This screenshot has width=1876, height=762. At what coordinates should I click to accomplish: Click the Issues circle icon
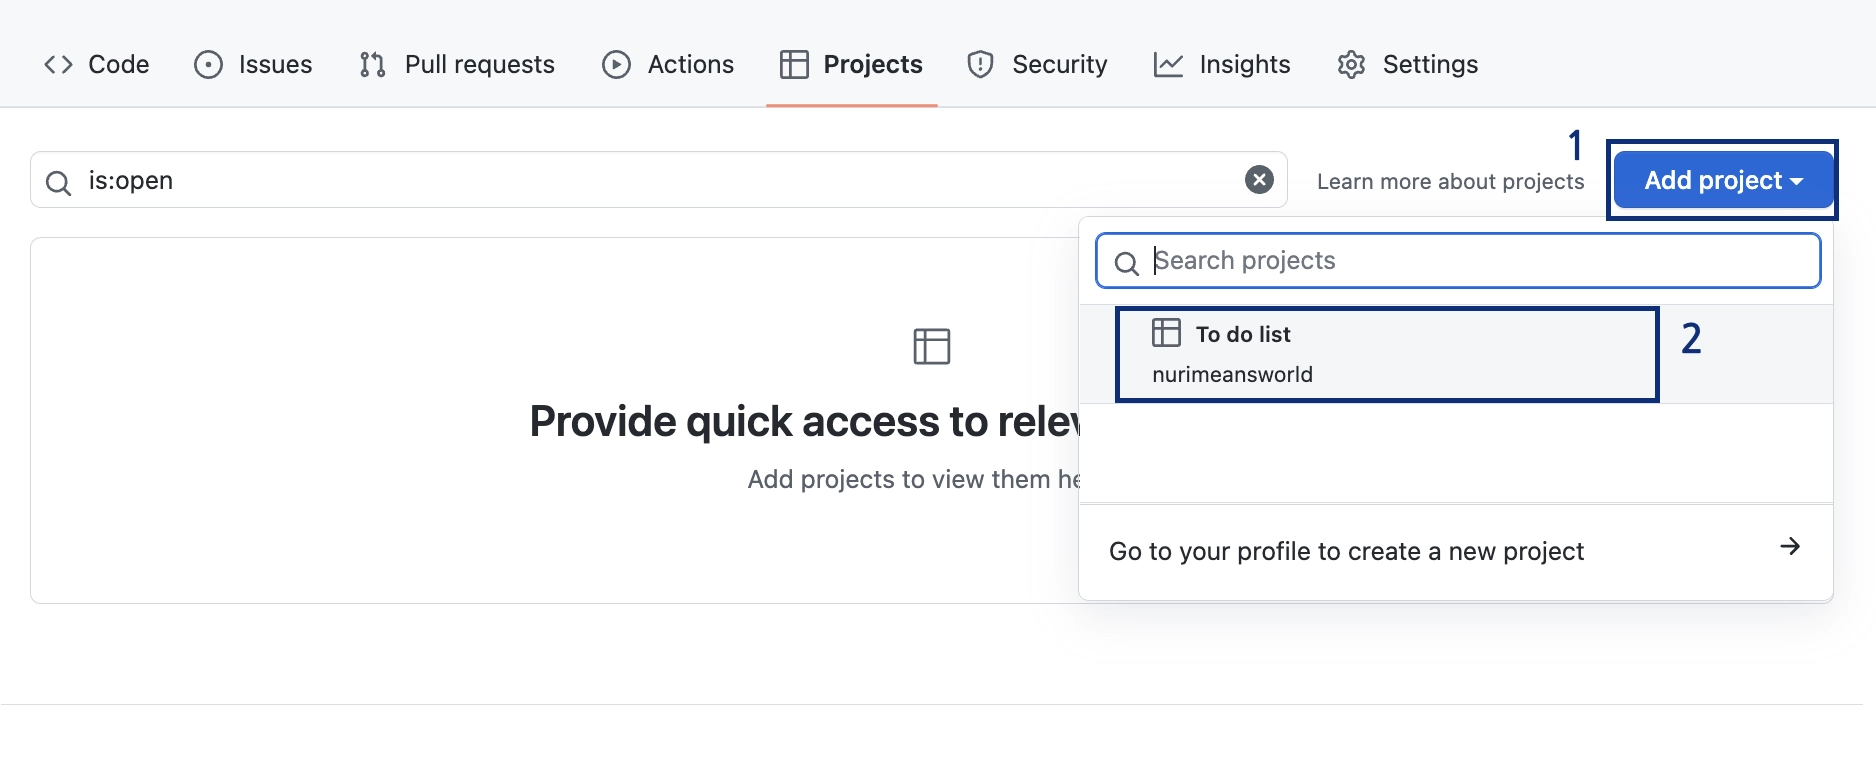pyautogui.click(x=208, y=65)
